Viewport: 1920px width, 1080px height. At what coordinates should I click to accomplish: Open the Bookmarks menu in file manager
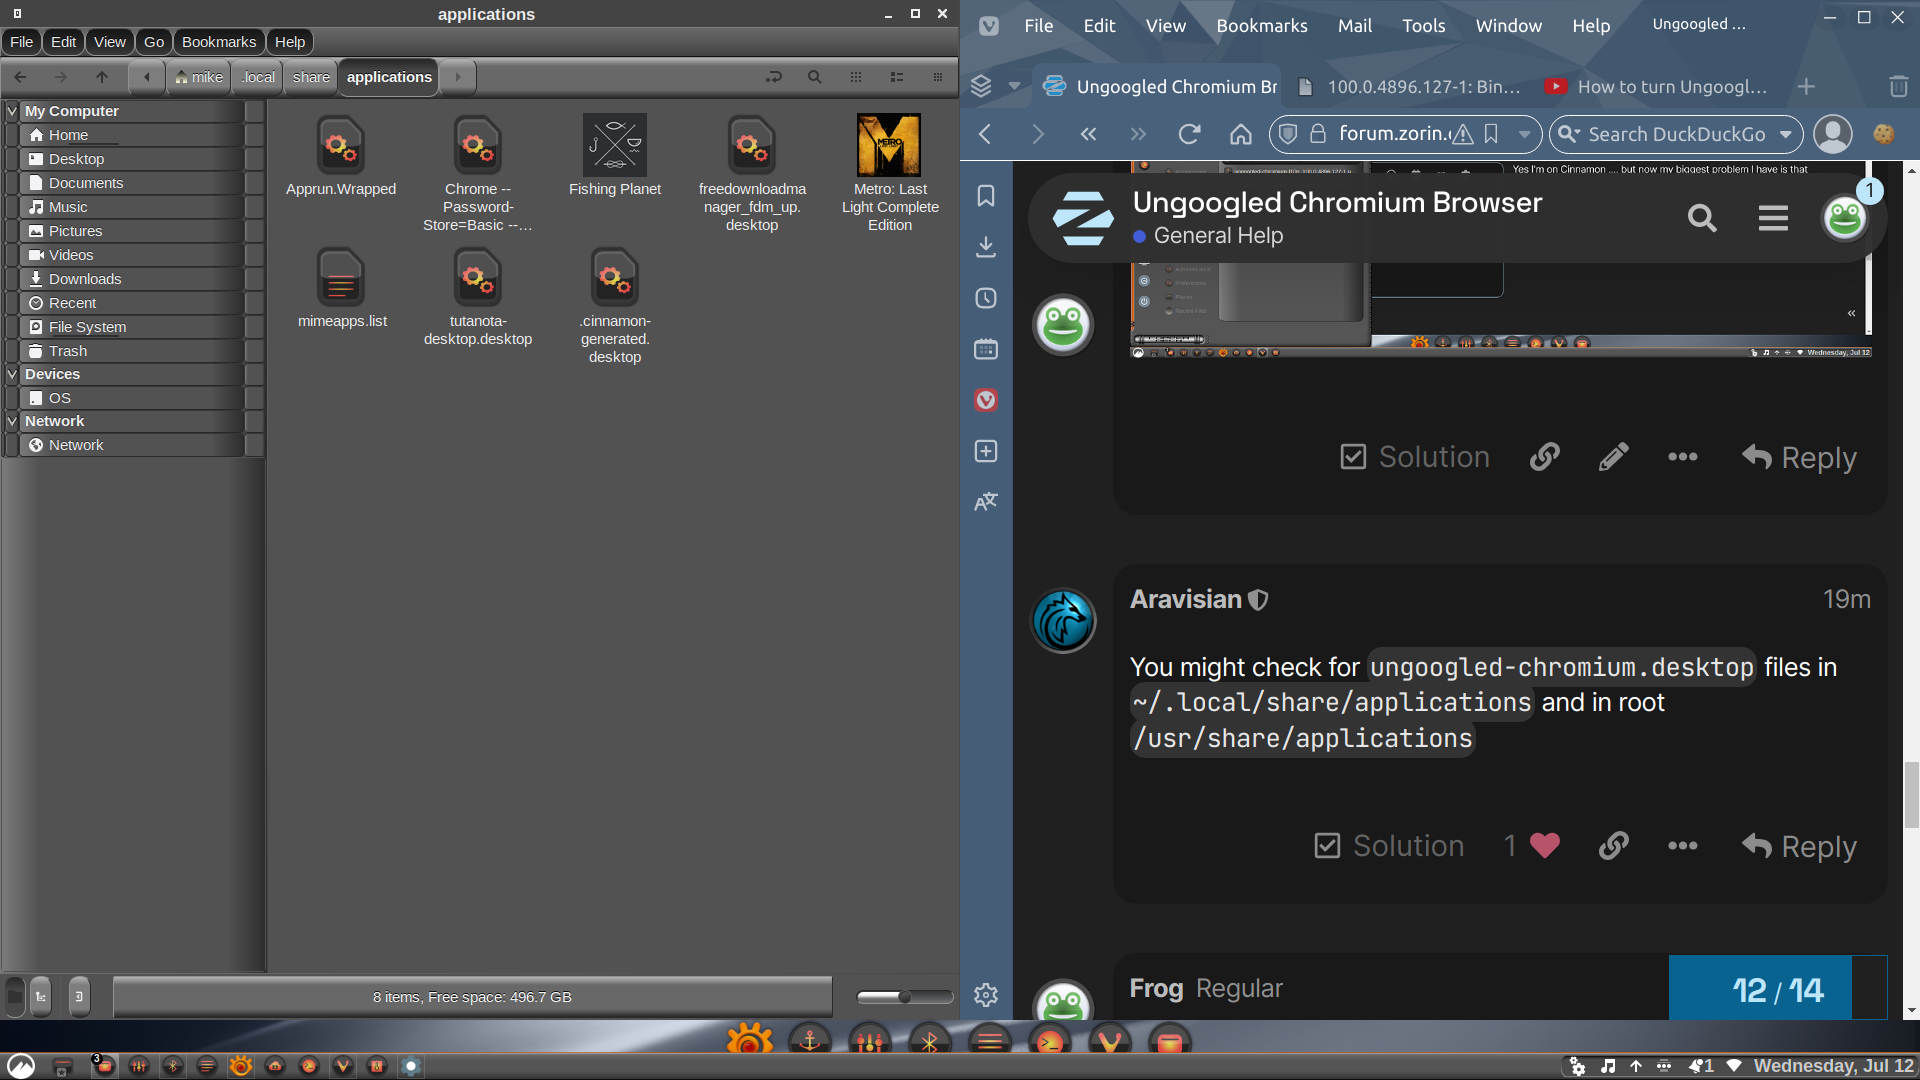(219, 42)
